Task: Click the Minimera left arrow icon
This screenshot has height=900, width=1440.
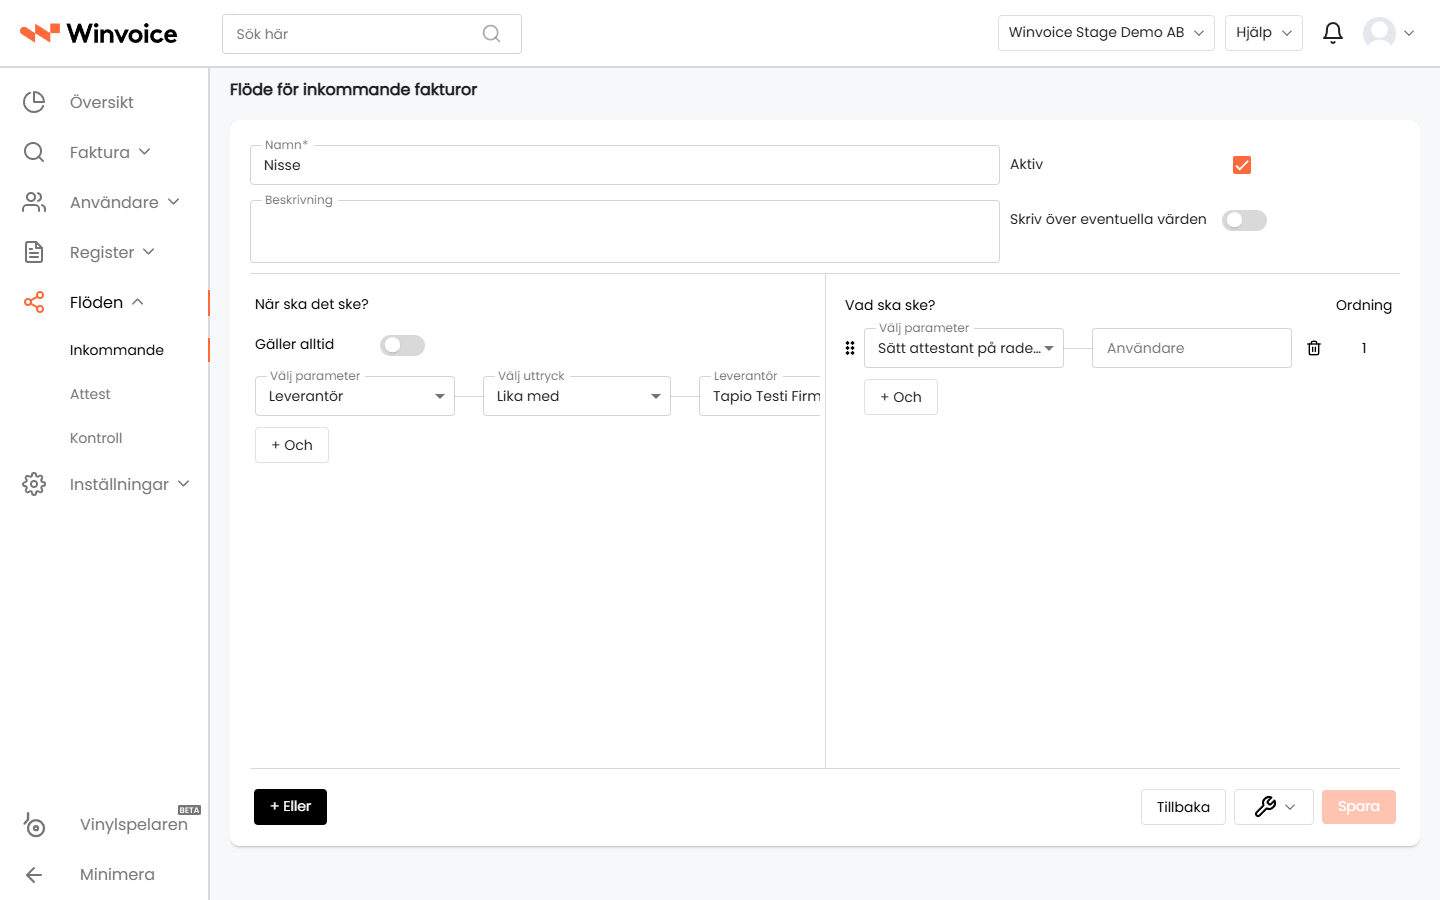Action: pos(34,875)
